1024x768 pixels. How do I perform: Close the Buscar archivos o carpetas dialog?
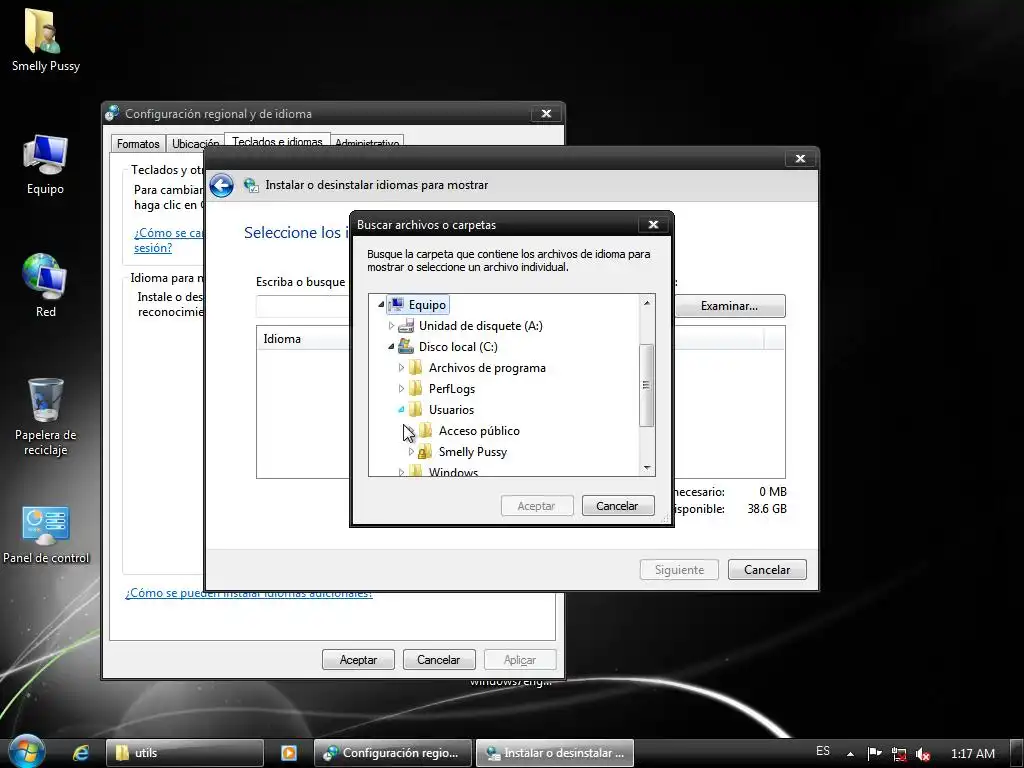(x=653, y=225)
